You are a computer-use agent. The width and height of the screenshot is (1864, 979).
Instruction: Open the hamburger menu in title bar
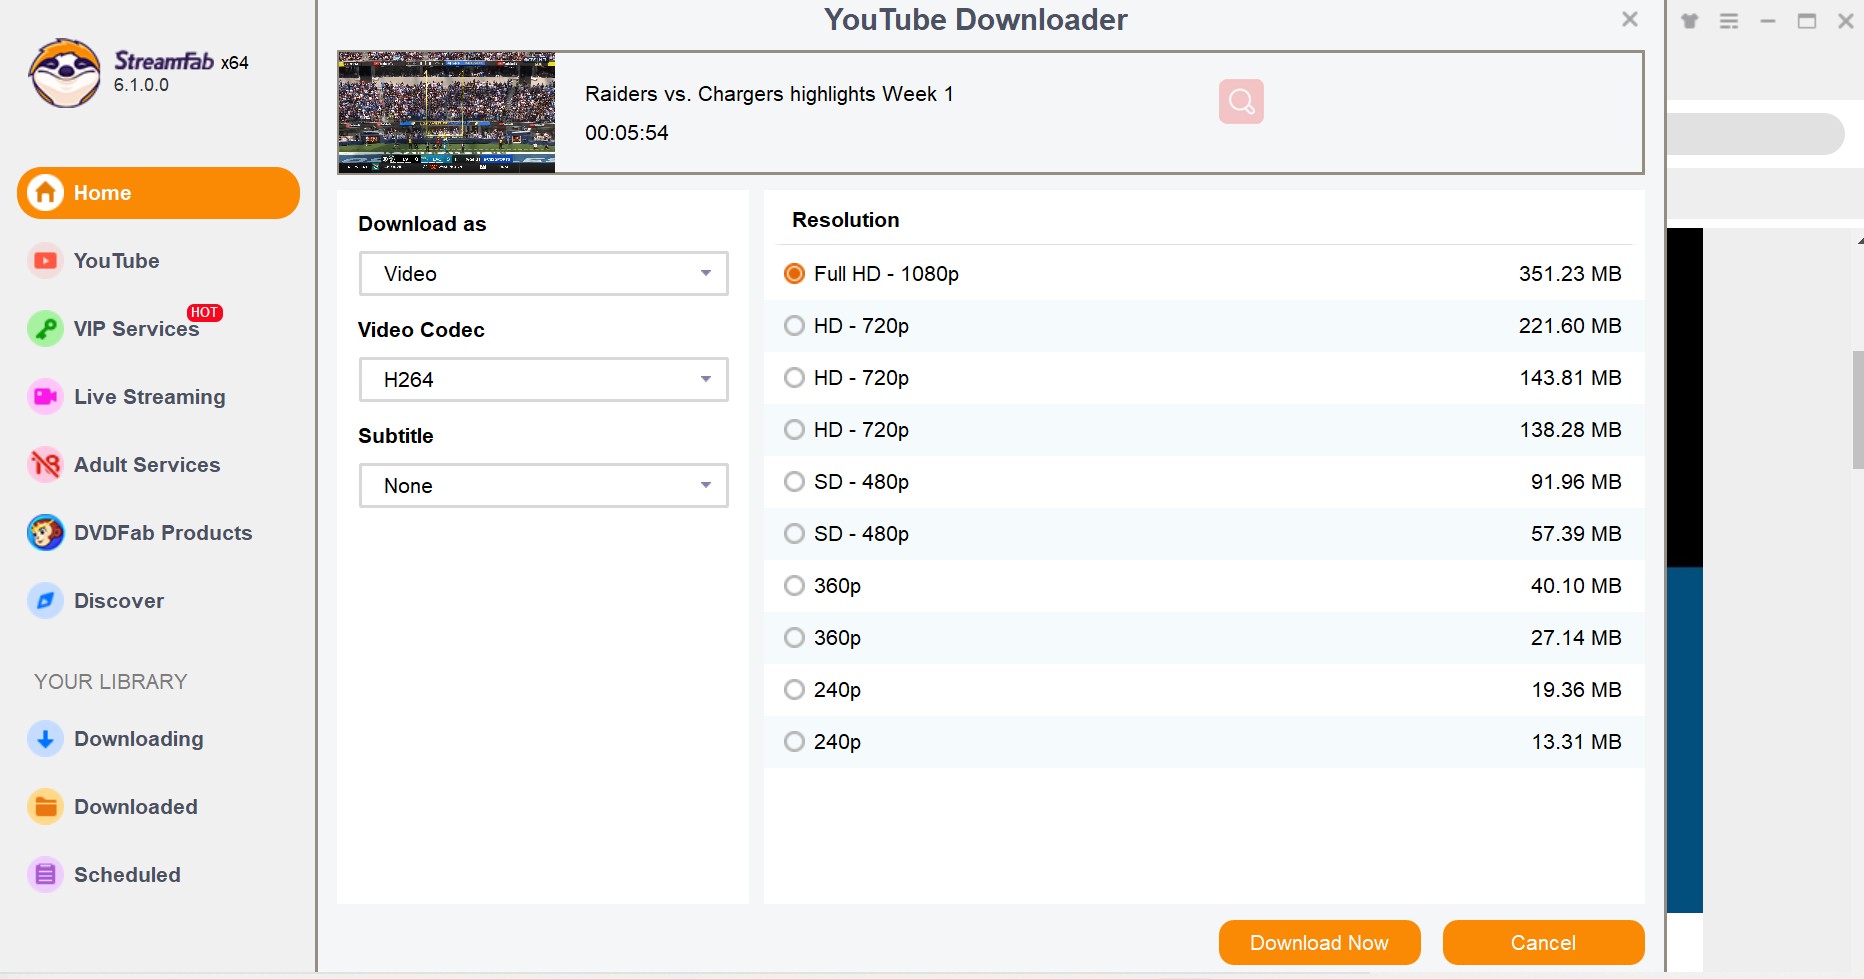click(x=1729, y=21)
